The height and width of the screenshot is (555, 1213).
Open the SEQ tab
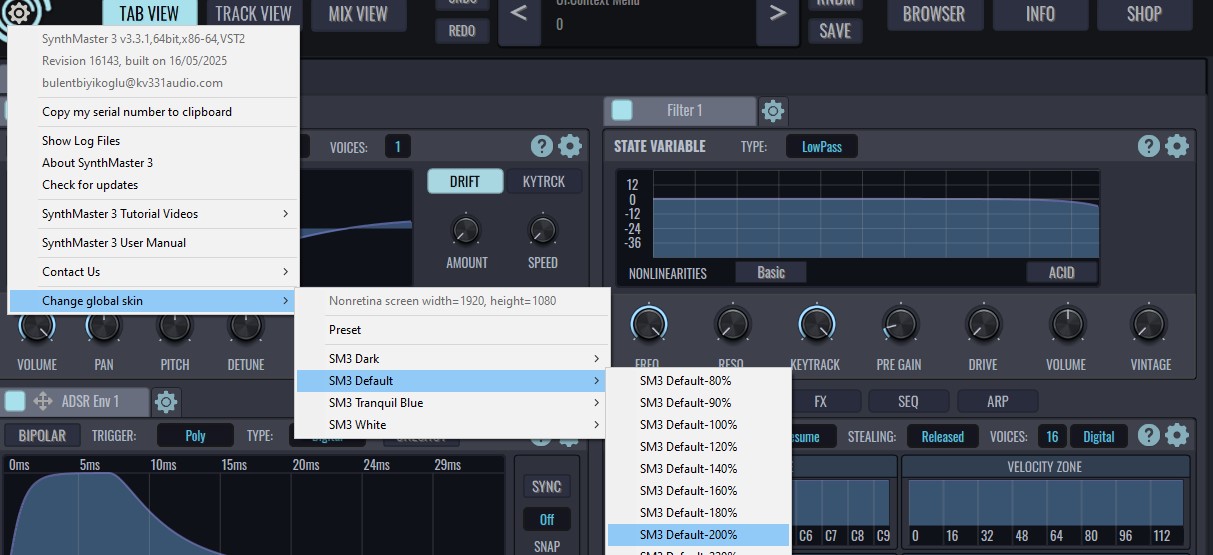tap(908, 401)
